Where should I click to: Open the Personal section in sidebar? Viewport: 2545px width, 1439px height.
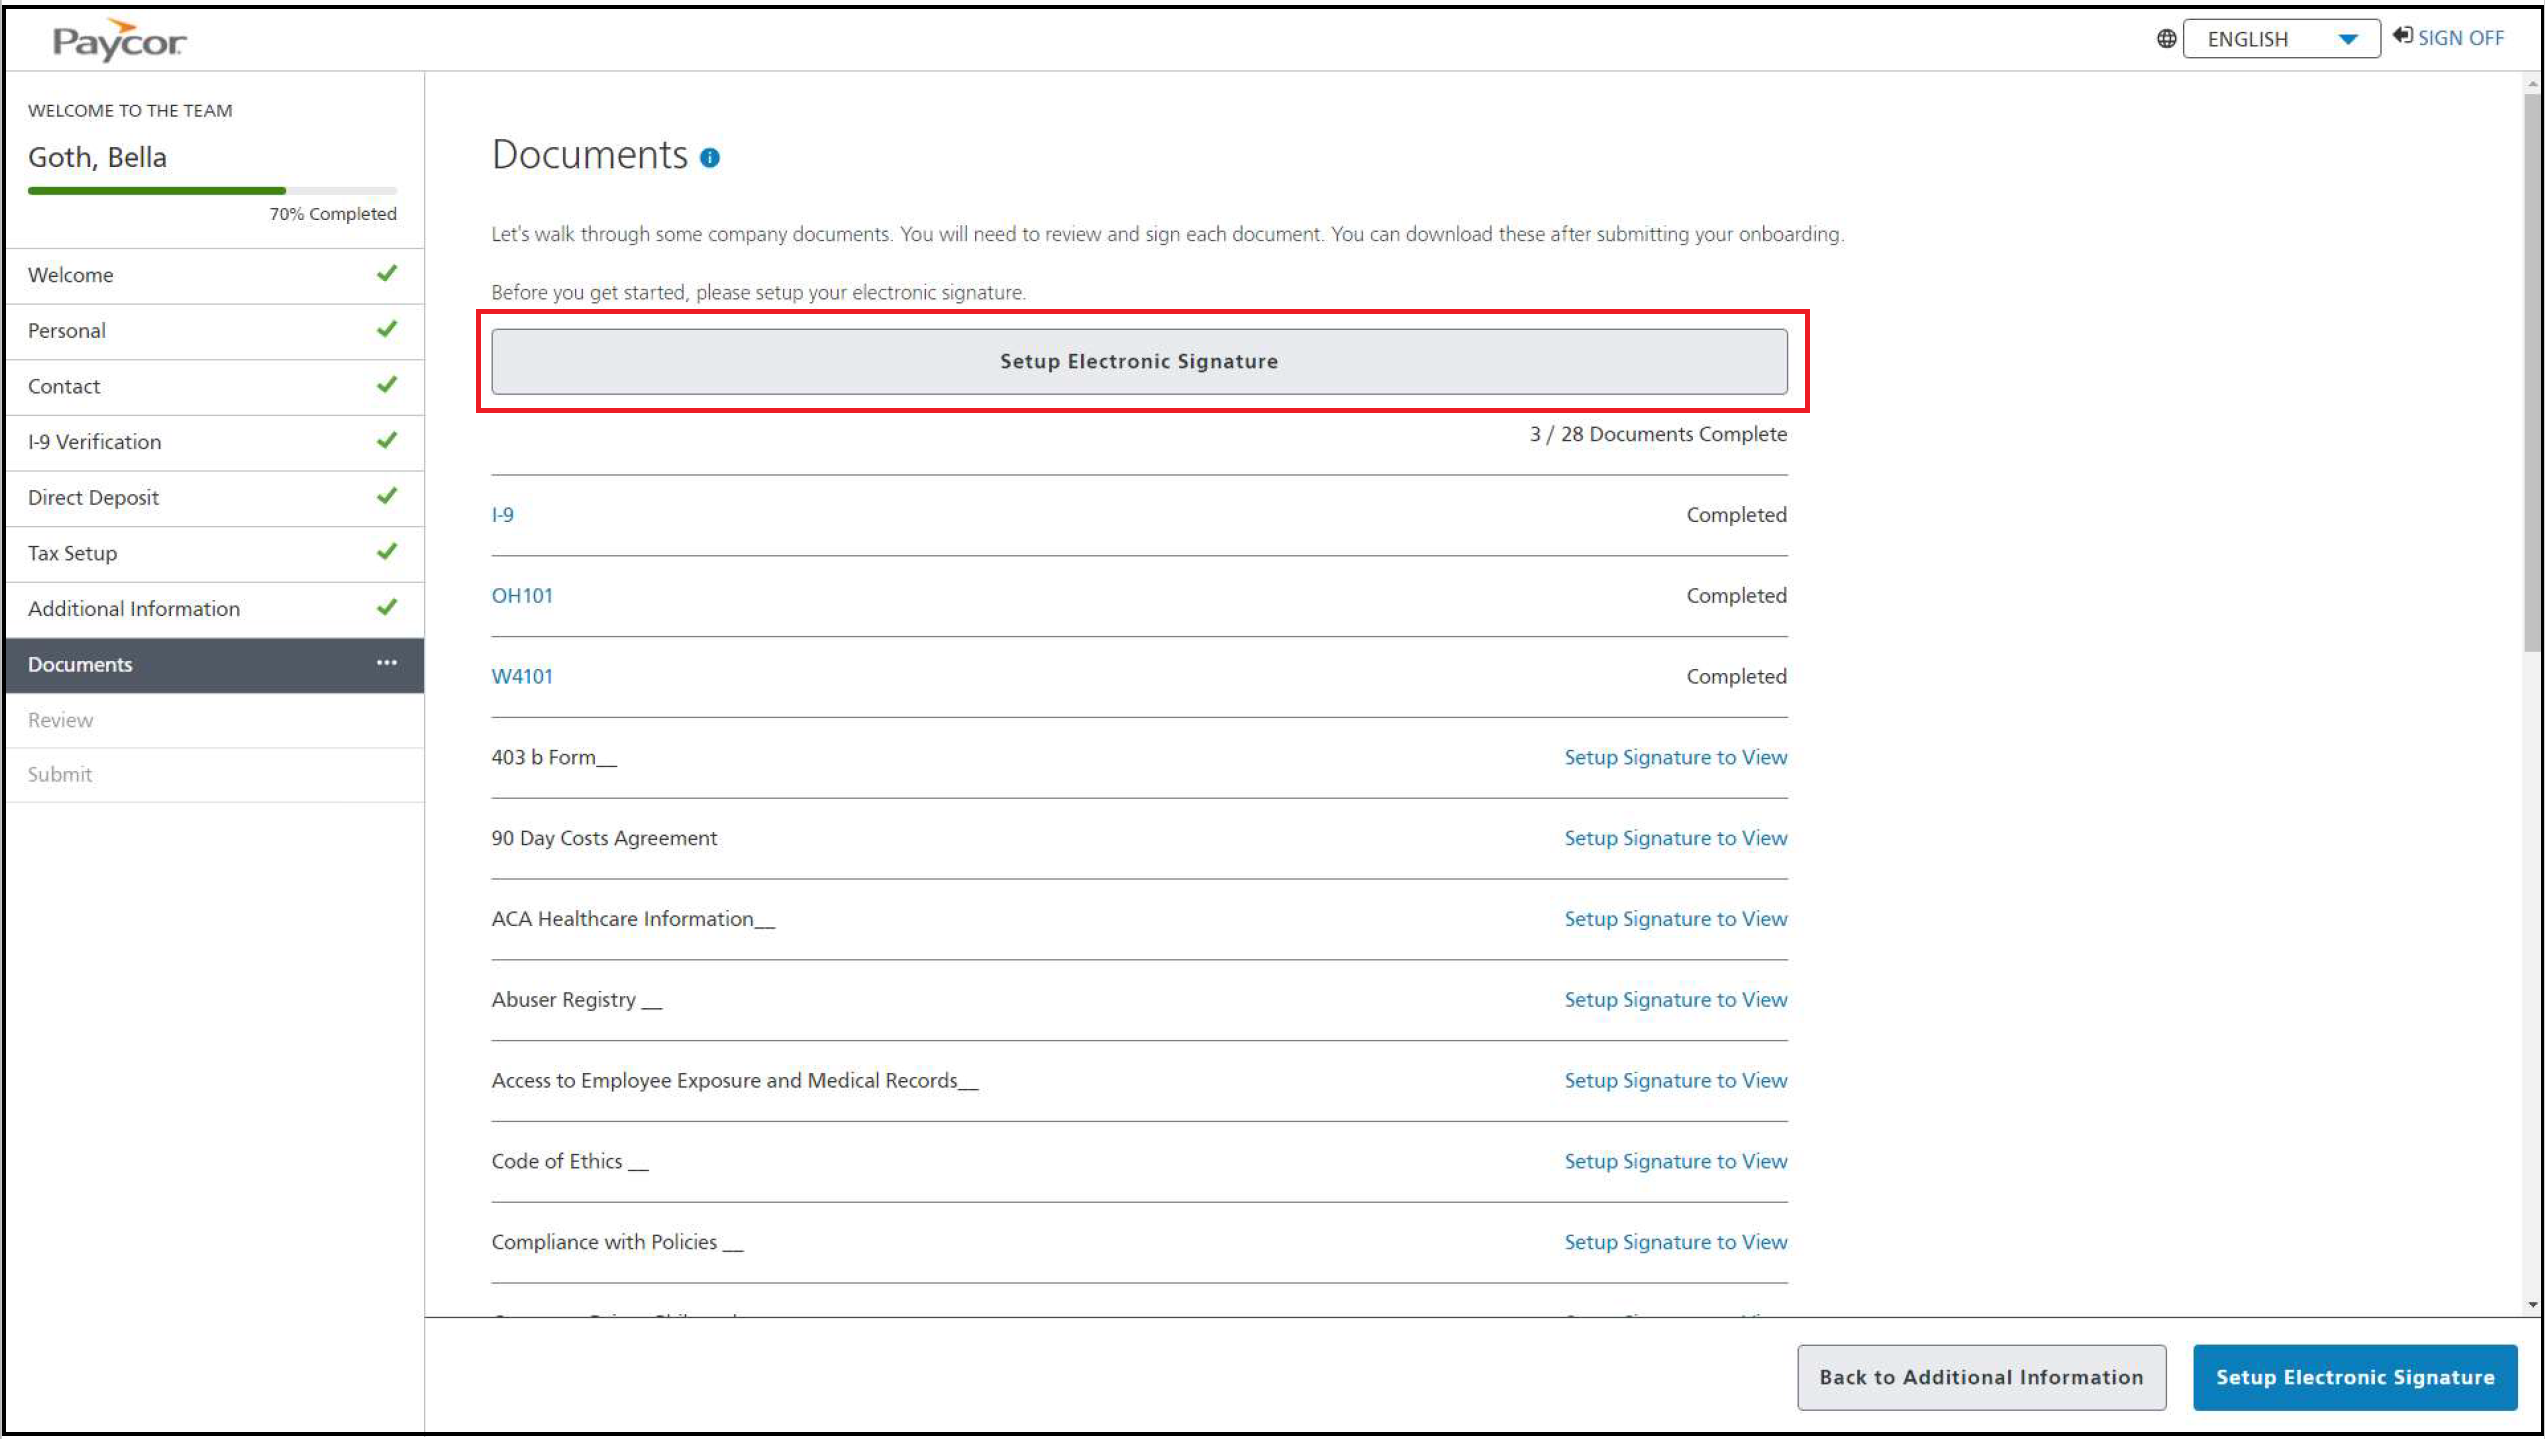point(67,330)
